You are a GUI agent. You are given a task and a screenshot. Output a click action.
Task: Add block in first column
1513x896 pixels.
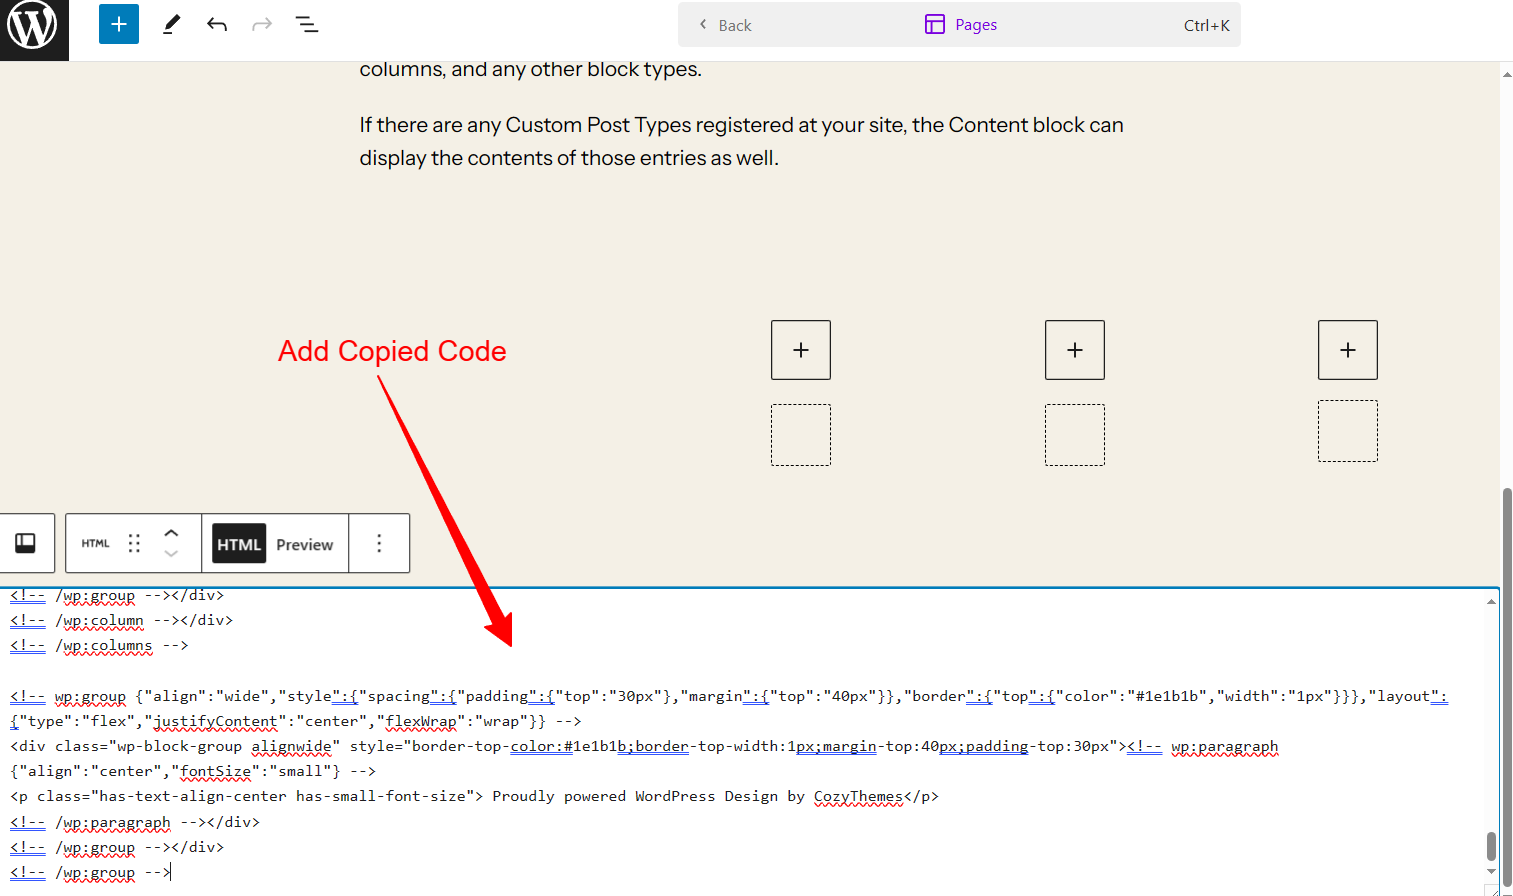(x=801, y=350)
